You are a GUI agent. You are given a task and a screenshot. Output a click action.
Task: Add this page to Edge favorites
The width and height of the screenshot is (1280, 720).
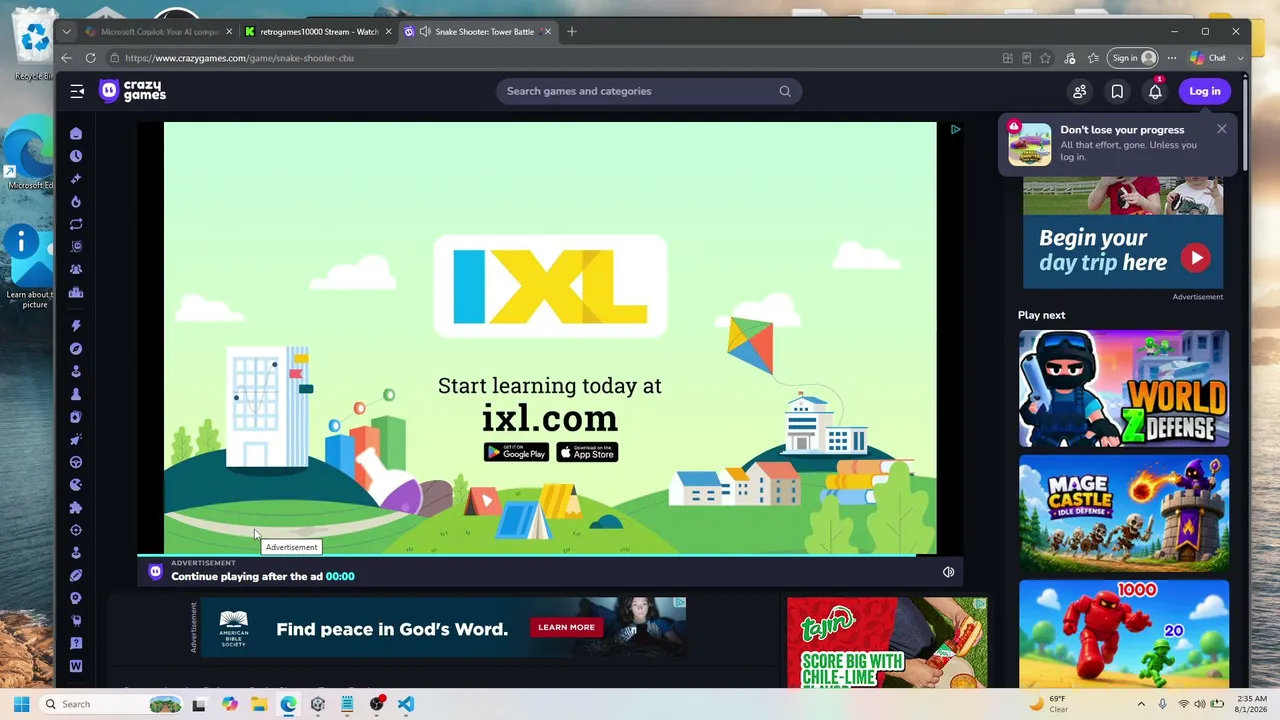[x=1045, y=58]
